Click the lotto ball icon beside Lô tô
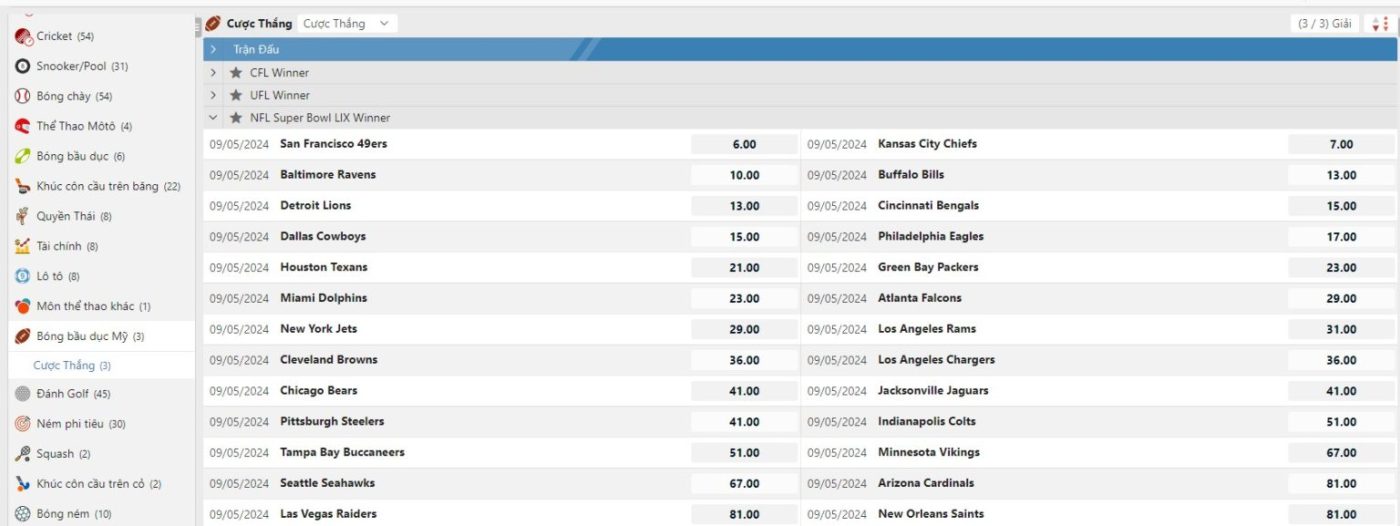This screenshot has width=1400, height=526. tap(23, 277)
